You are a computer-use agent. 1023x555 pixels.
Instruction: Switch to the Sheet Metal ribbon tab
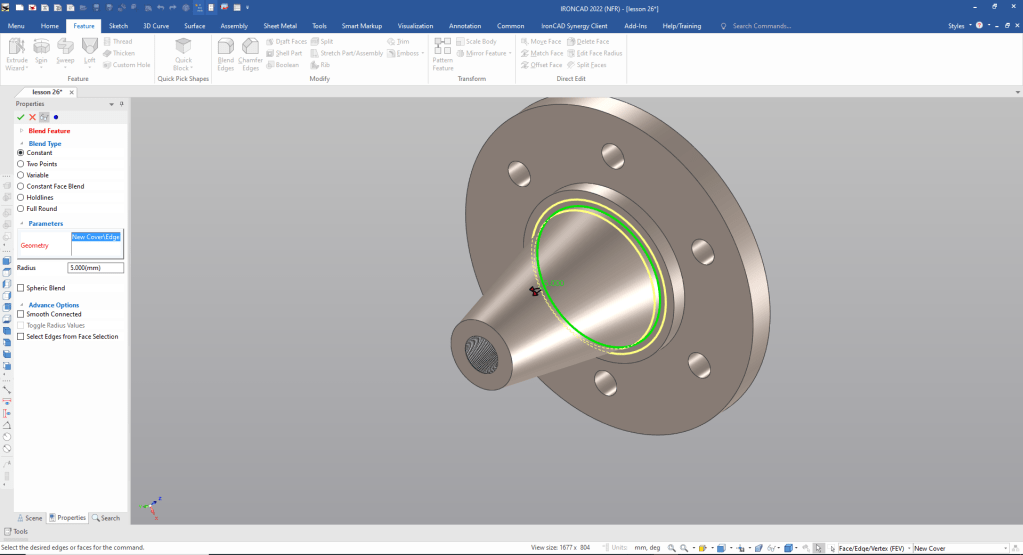click(x=280, y=25)
